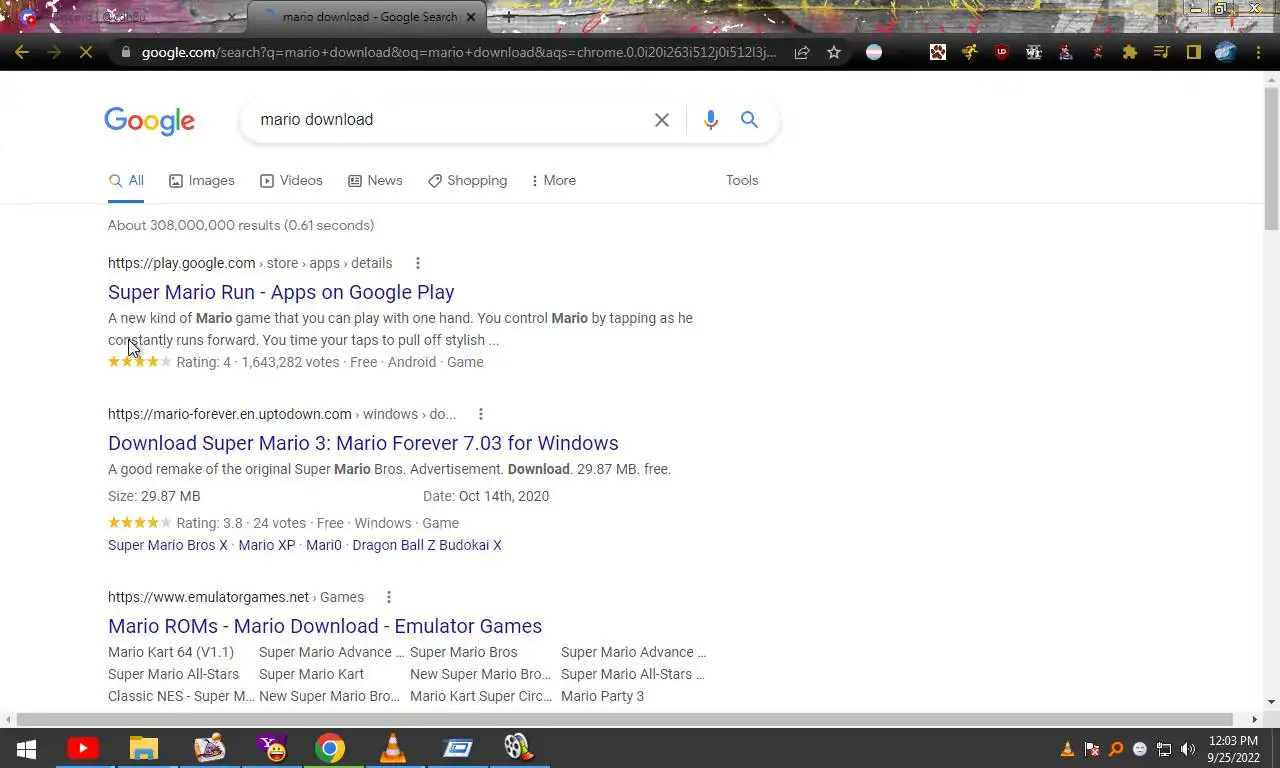Click the blue magnifier search button
The image size is (1280, 768).
tap(749, 120)
